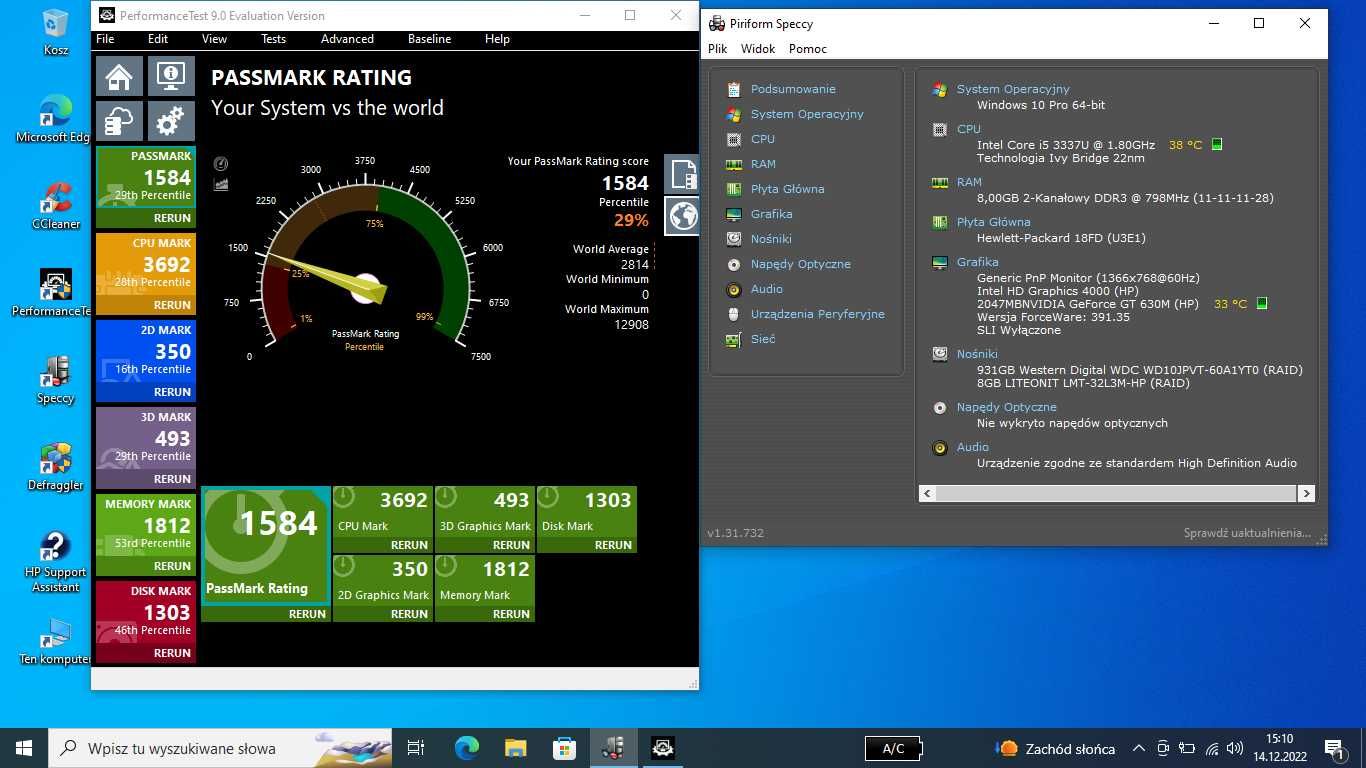The width and height of the screenshot is (1366, 768).
Task: Open HP Support Assistant desktop icon
Action: (56, 562)
